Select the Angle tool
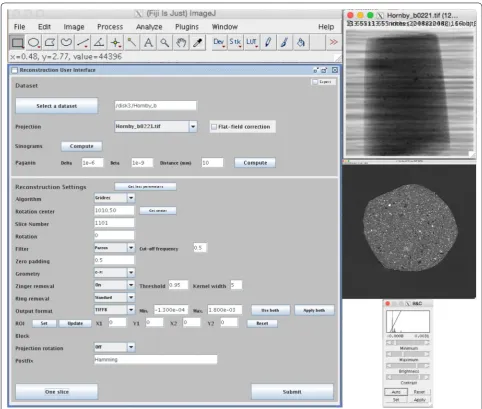Screen dimensions: 482x409 (99, 42)
